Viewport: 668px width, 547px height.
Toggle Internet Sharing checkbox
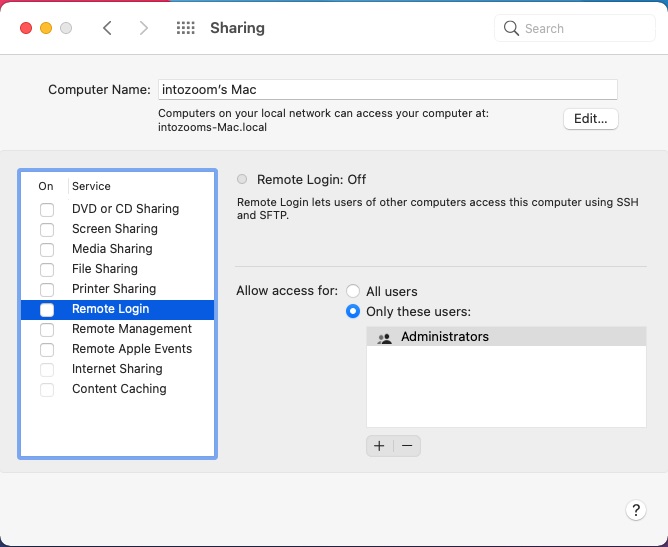point(47,370)
